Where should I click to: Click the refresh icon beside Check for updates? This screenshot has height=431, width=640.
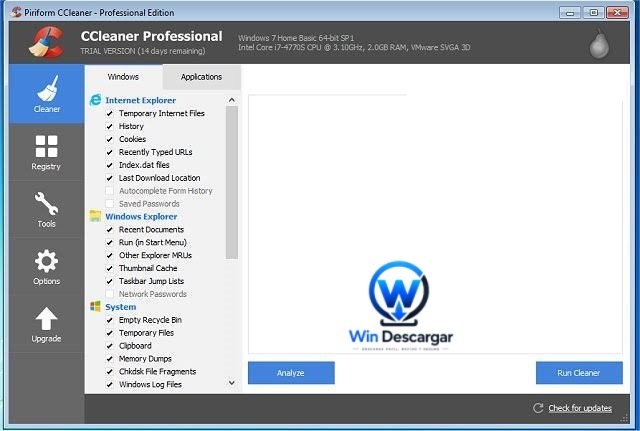point(538,408)
